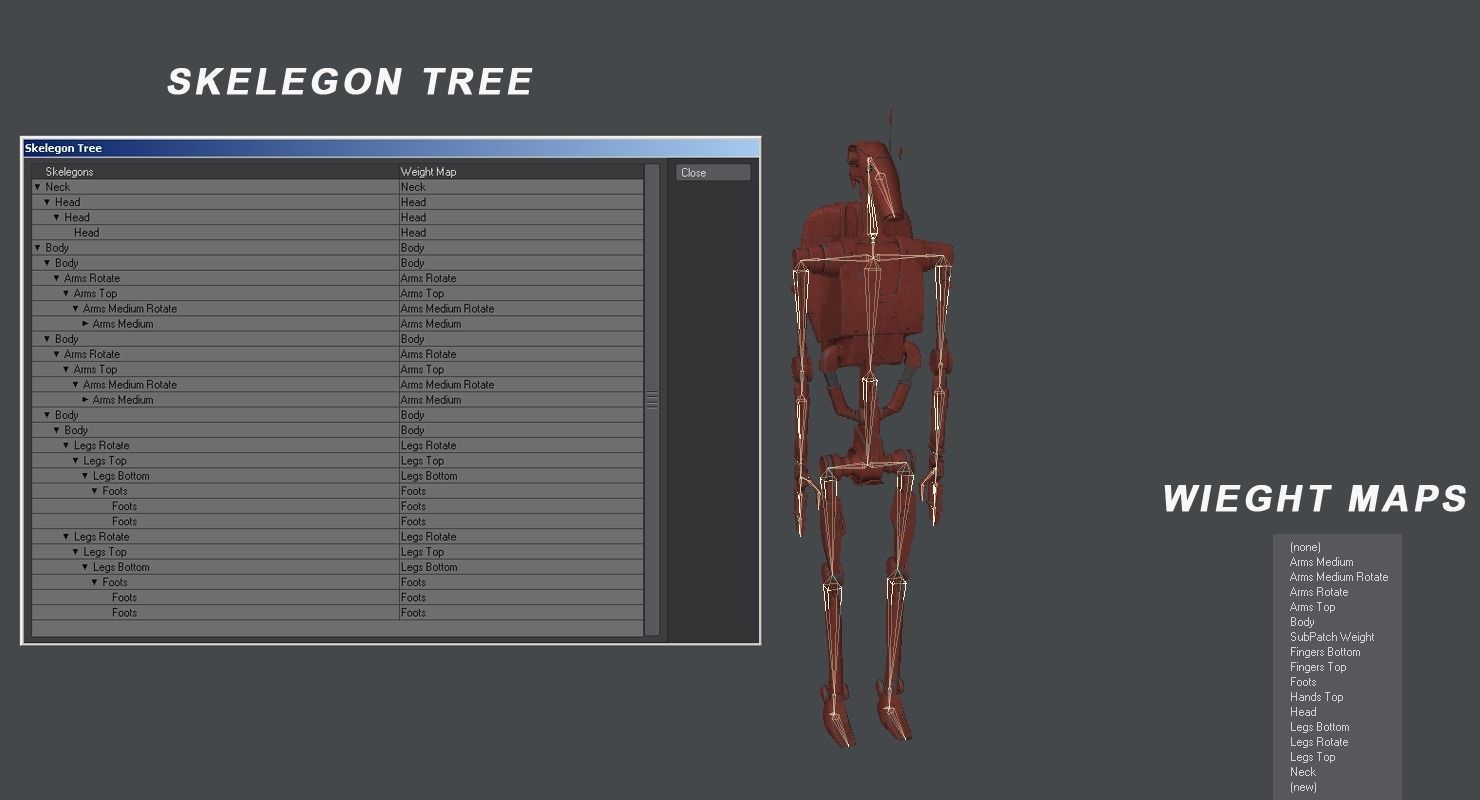Image resolution: width=1480 pixels, height=800 pixels.
Task: Select Hands Top in the Weight Maps list
Action: [x=1316, y=697]
